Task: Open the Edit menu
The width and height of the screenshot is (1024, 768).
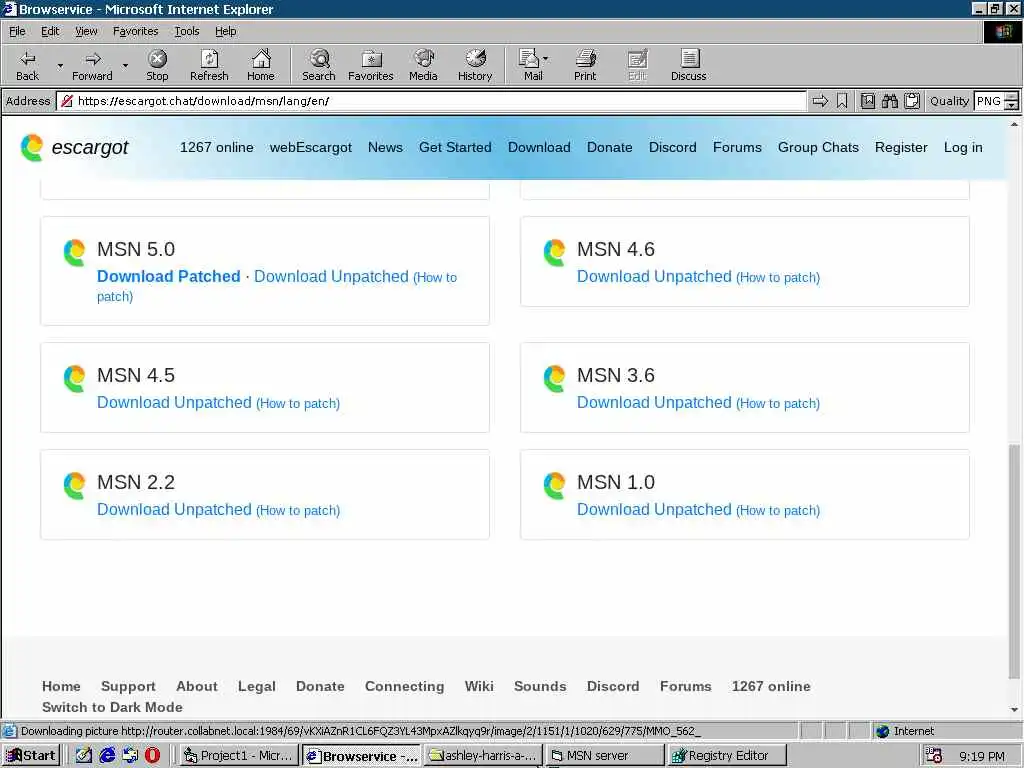Action: point(50,31)
